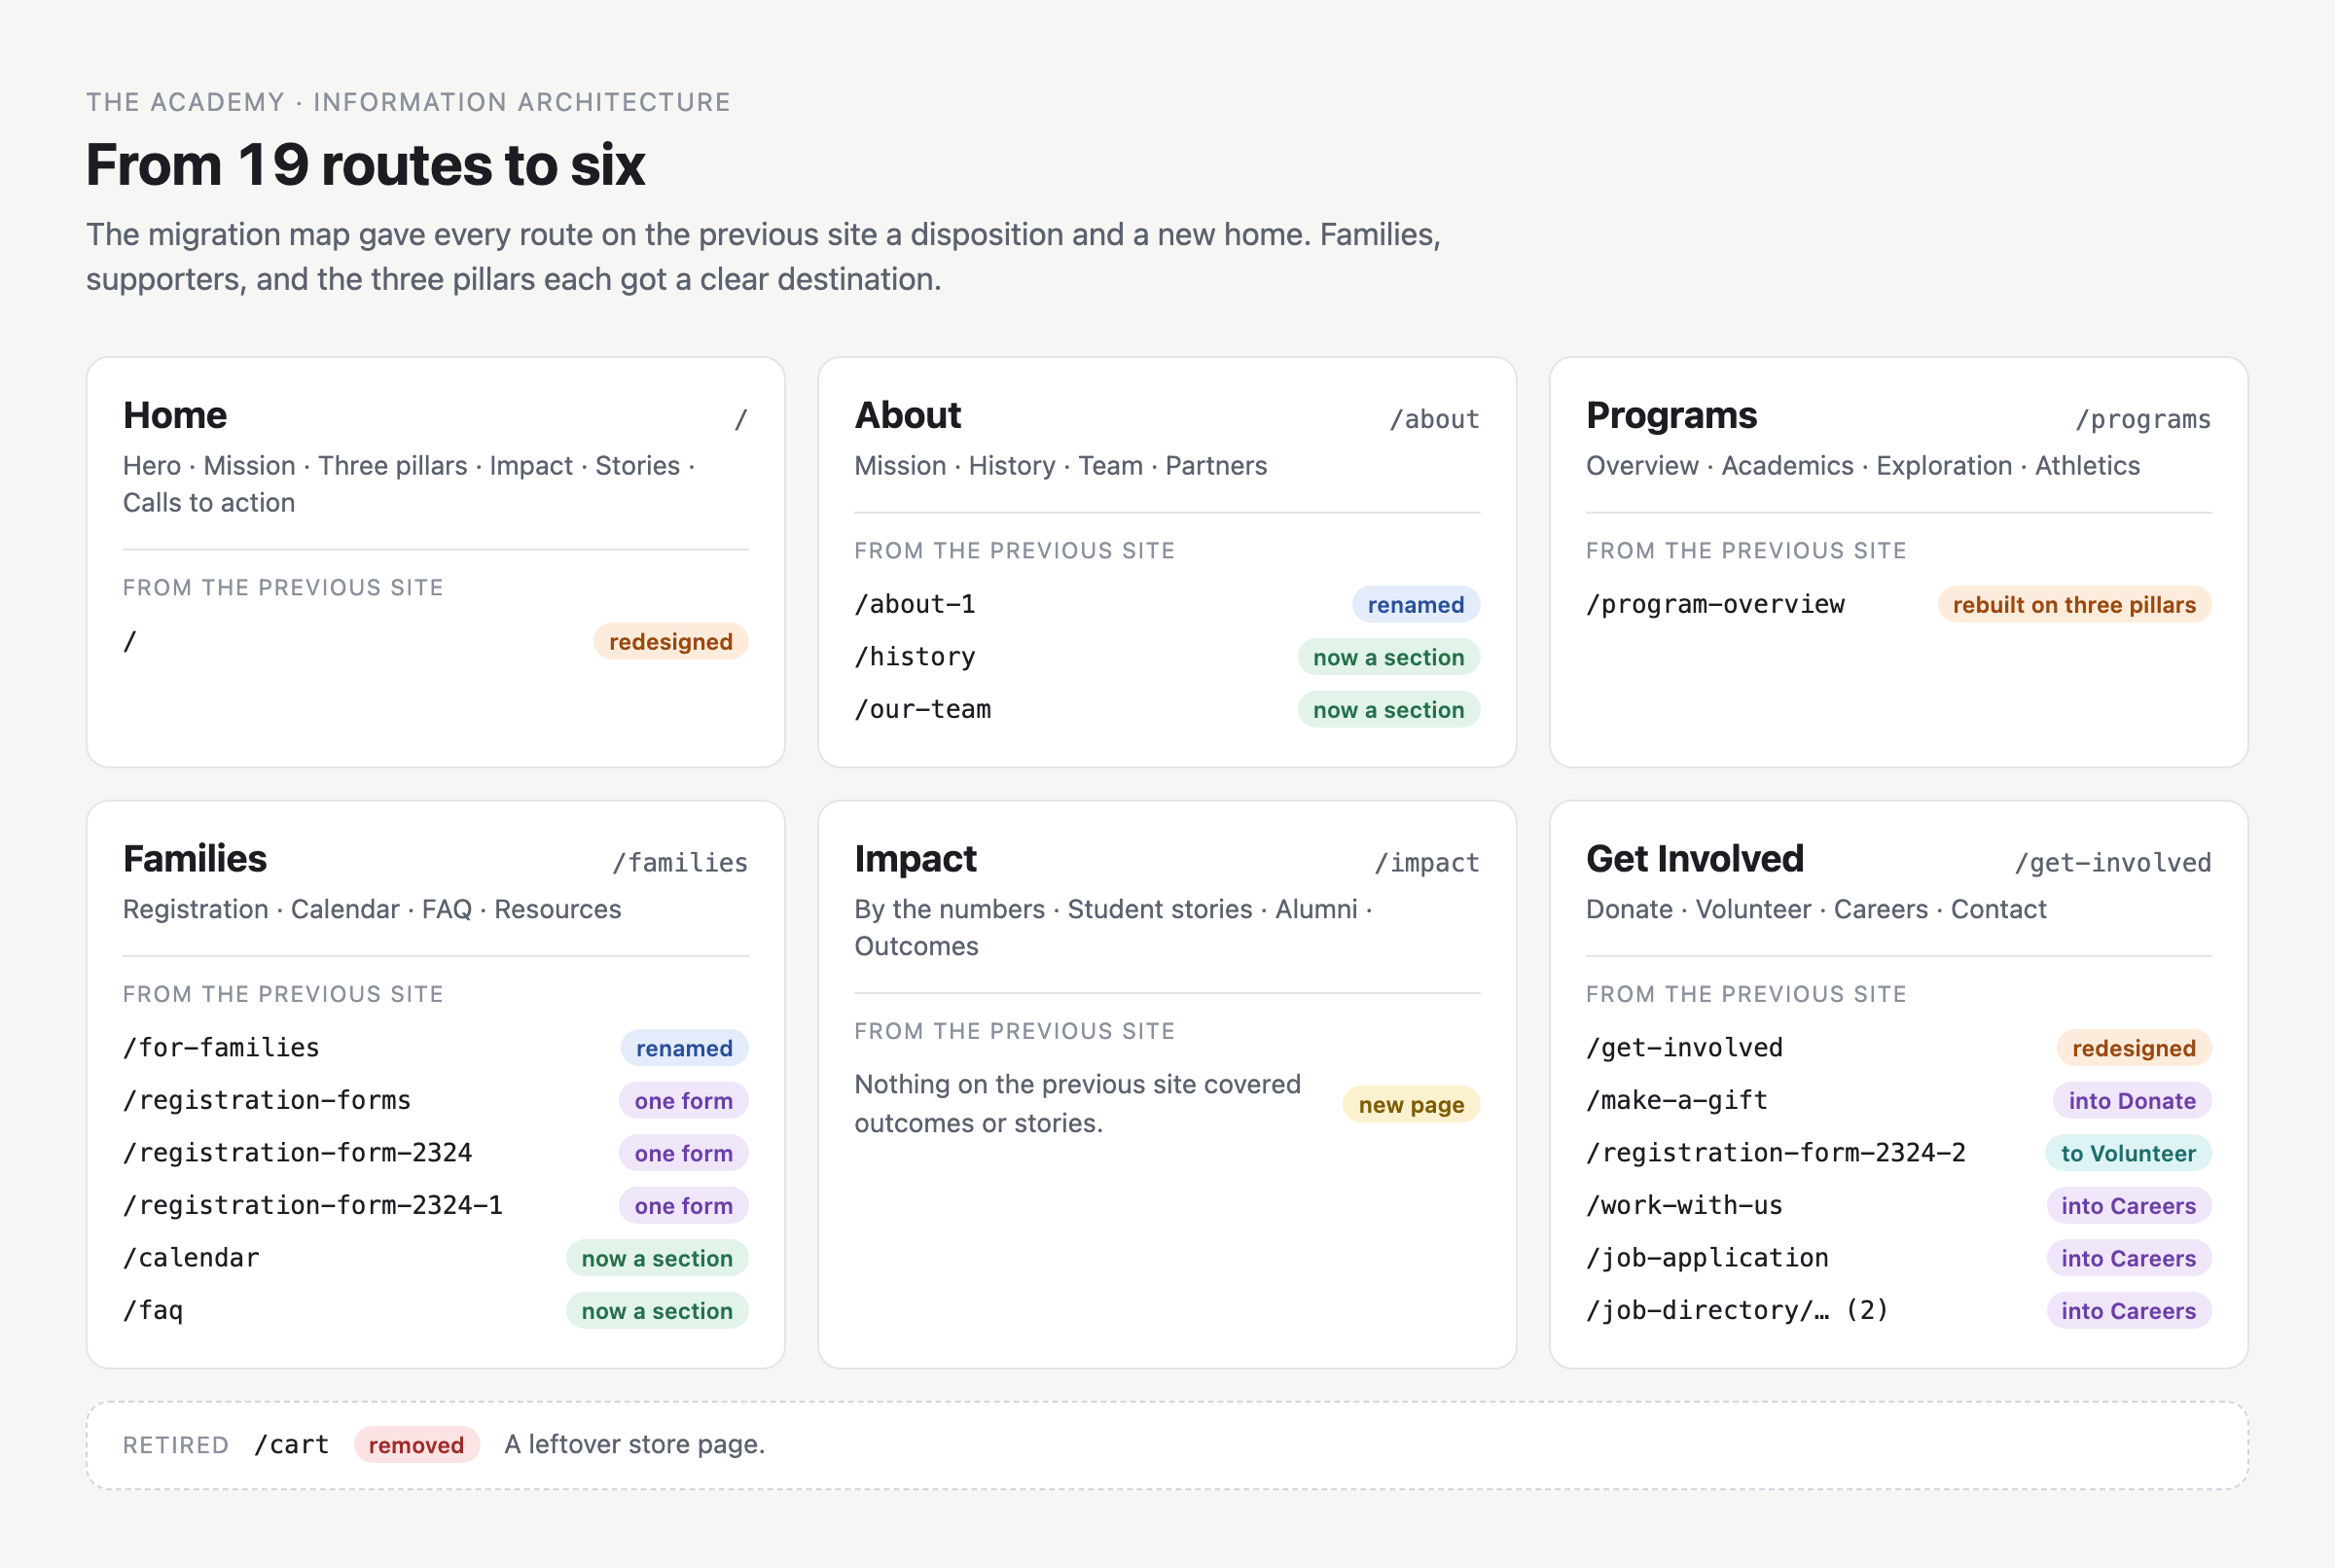Click the /work-with-us route
2335x1568 pixels.
[x=1684, y=1205]
